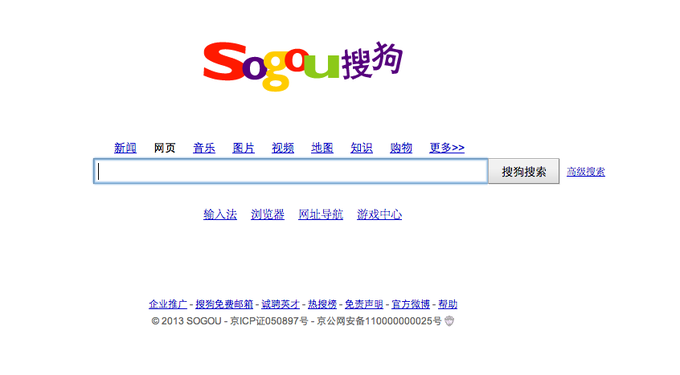Open the 热搜榜 hot searches link
Screen dimensions: 680x375
[x=322, y=304]
